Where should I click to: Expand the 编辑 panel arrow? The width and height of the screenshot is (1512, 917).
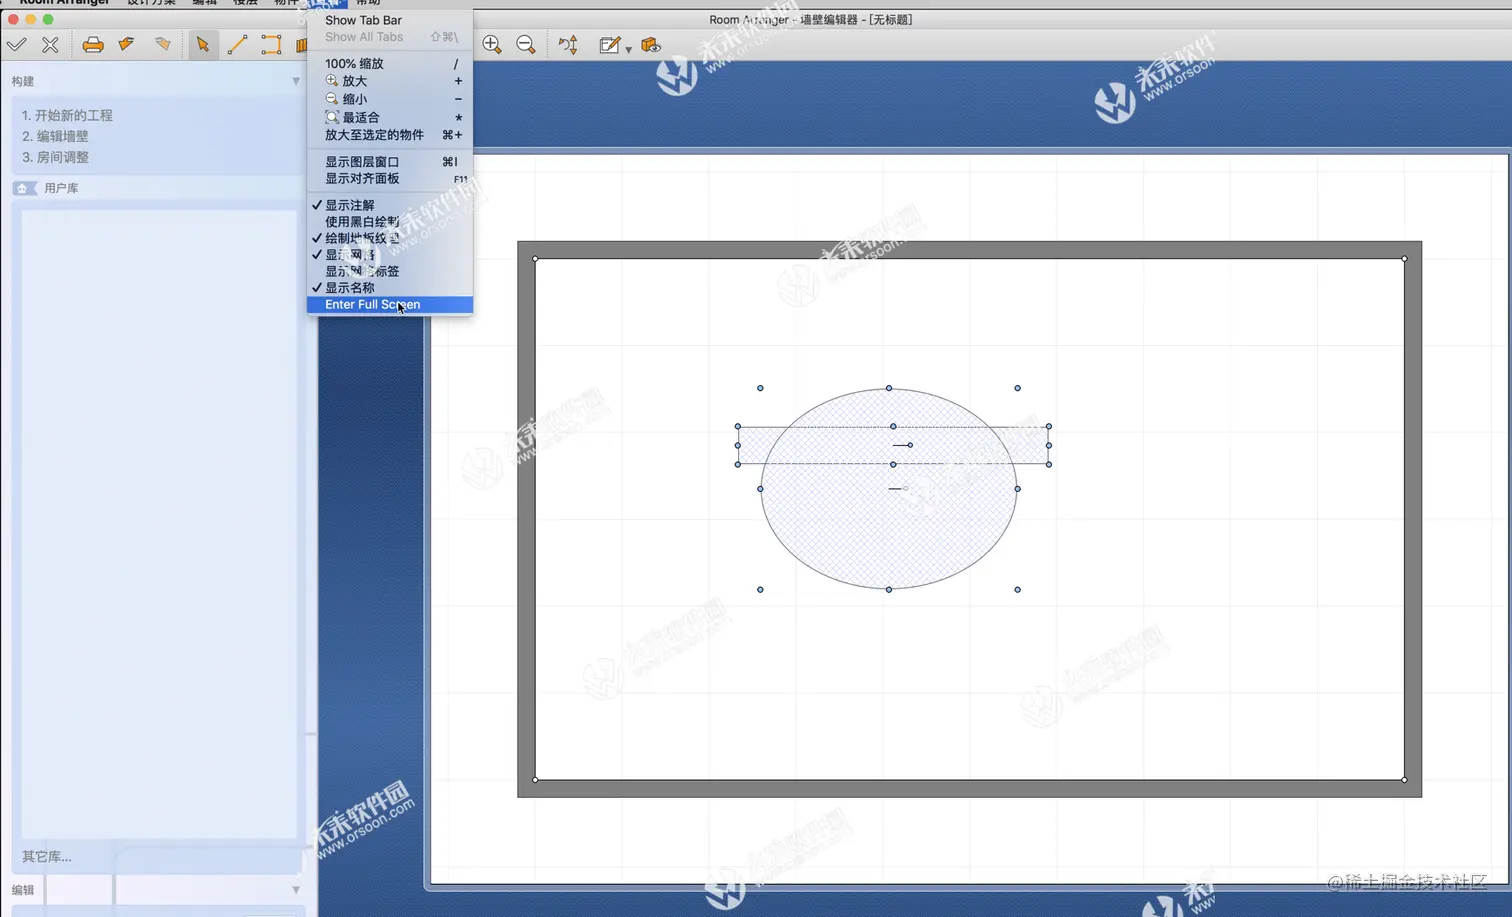(x=296, y=890)
